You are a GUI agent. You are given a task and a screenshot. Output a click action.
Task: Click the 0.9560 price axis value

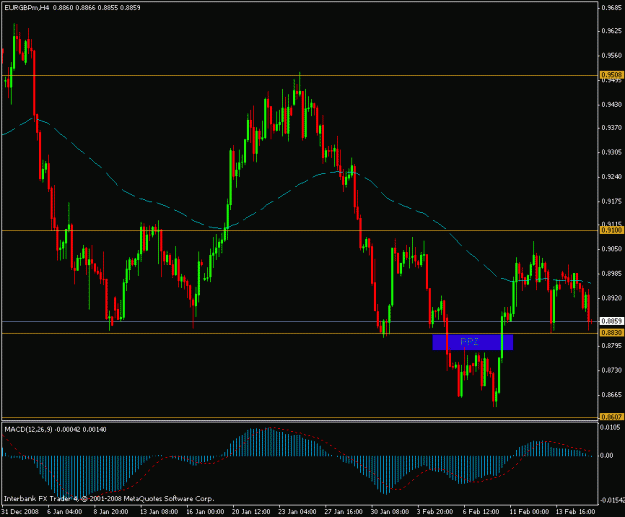pyautogui.click(x=611, y=55)
